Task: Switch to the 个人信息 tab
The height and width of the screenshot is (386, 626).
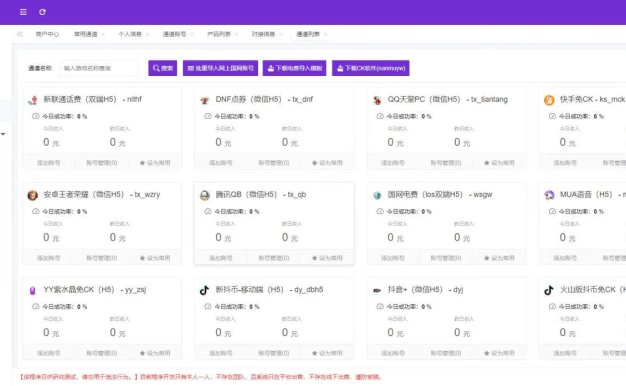Action: coord(130,34)
